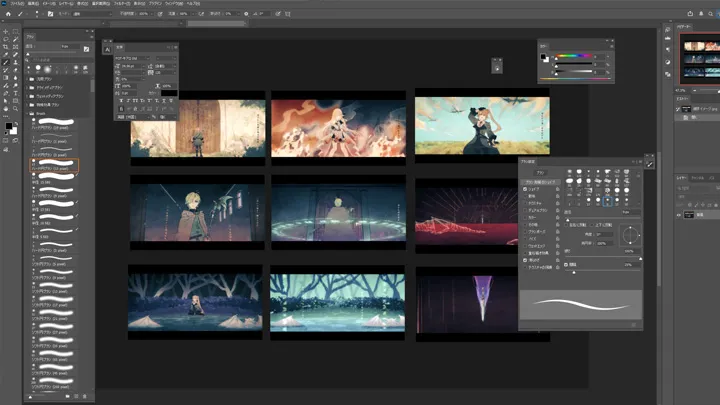Viewport: 720px width, 405px height.
Task: Select the Path Selection arrow tool
Action: pyautogui.click(x=6, y=101)
